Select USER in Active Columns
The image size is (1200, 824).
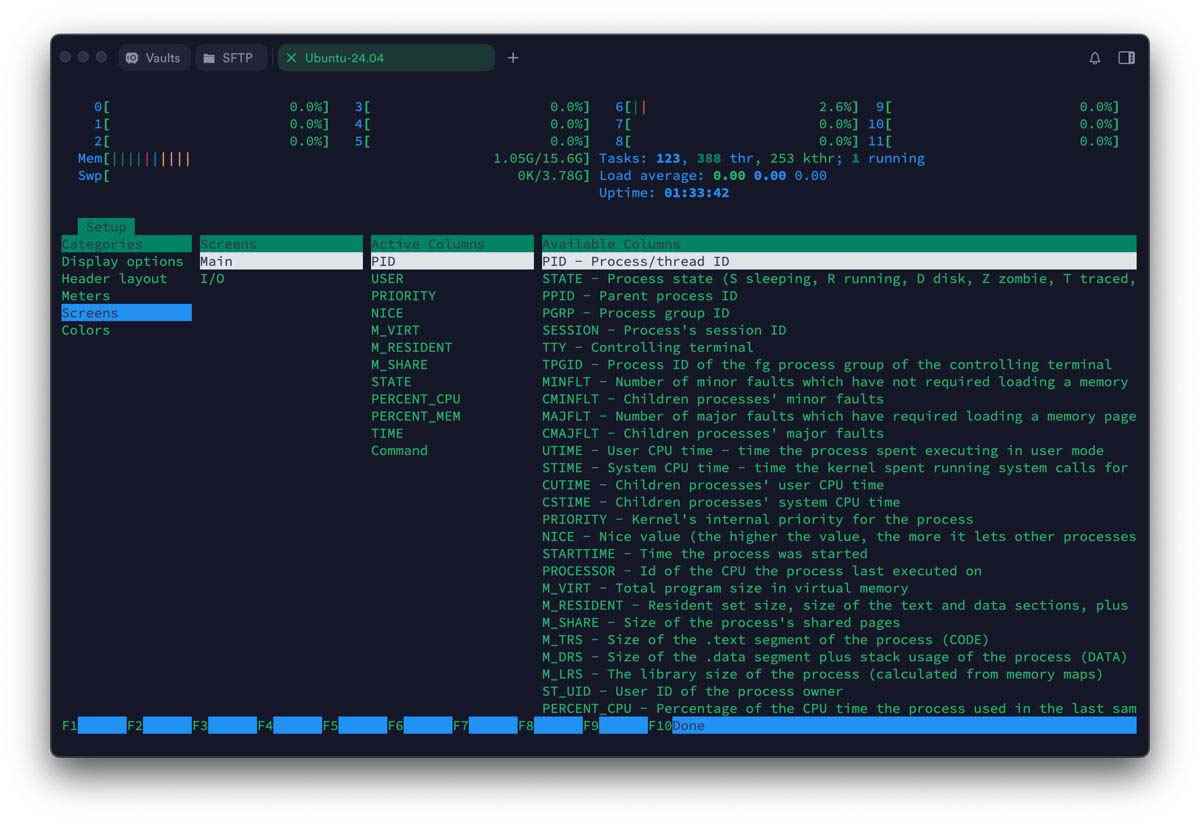click(452, 278)
